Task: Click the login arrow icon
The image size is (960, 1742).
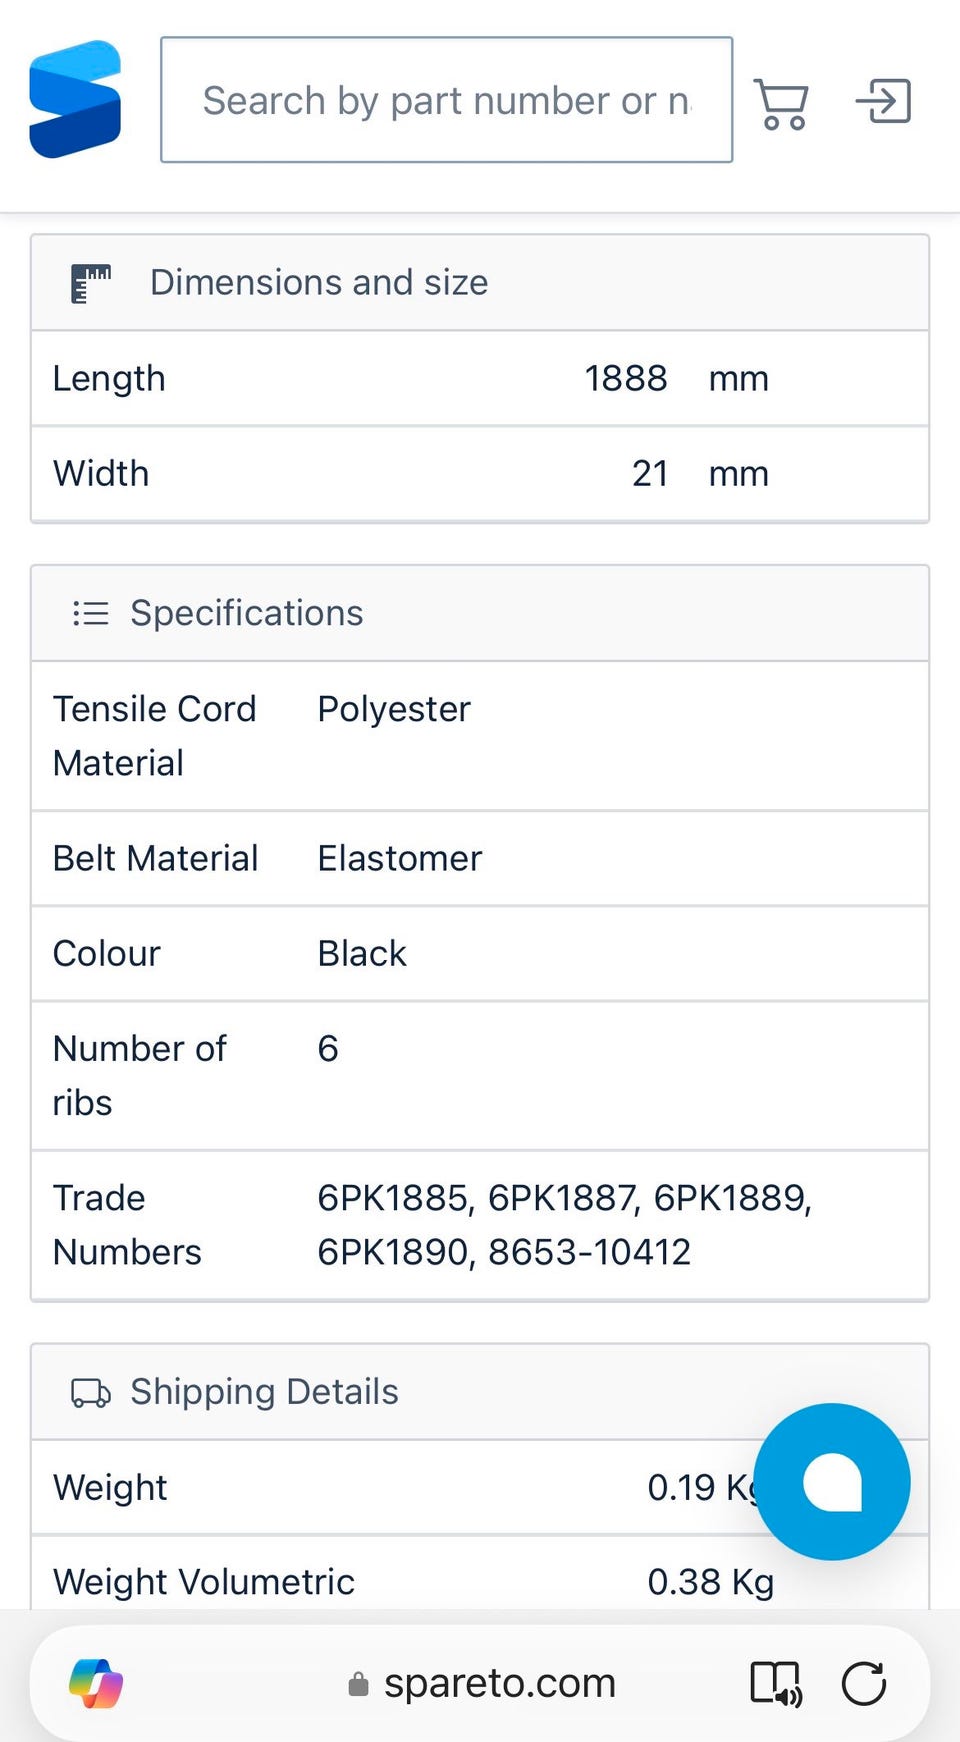Action: tap(883, 101)
